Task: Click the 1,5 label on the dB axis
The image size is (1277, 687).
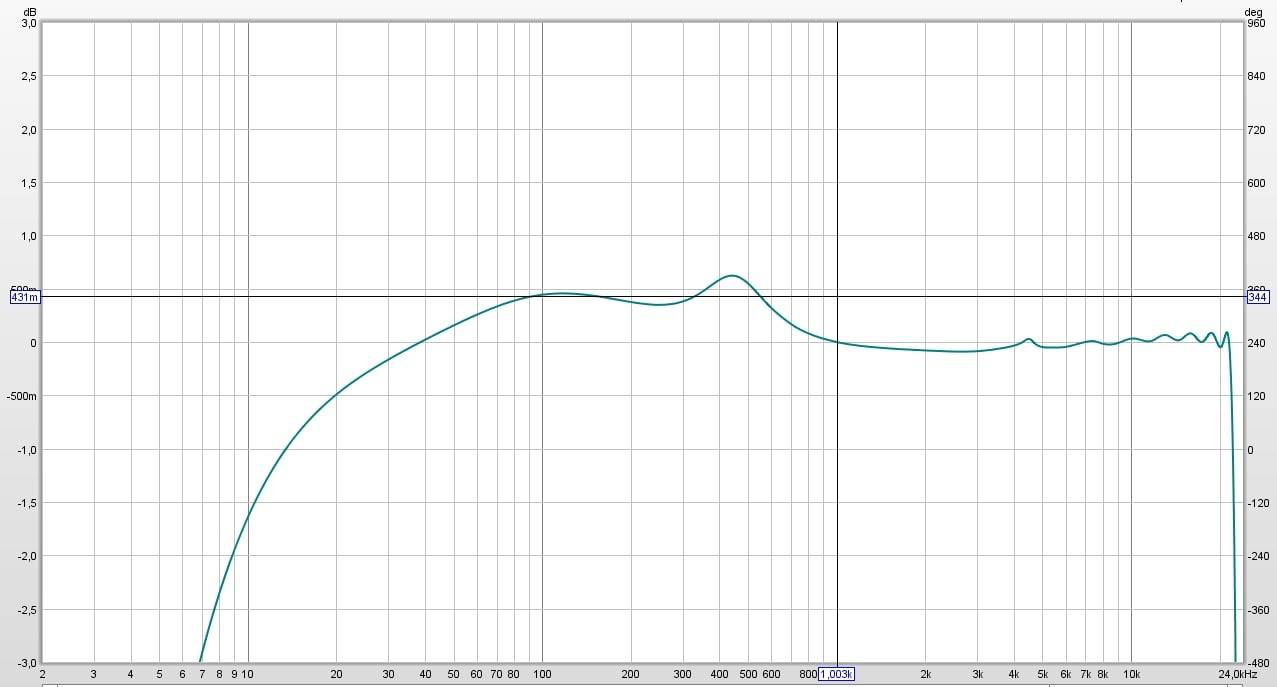Action: (x=30, y=183)
